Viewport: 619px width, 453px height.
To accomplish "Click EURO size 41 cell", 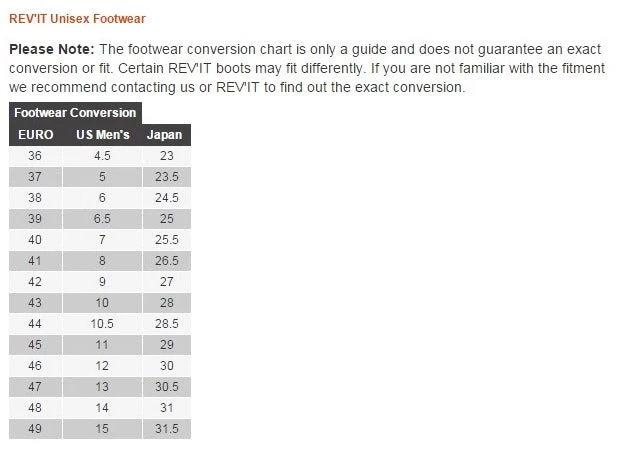I will pos(35,261).
